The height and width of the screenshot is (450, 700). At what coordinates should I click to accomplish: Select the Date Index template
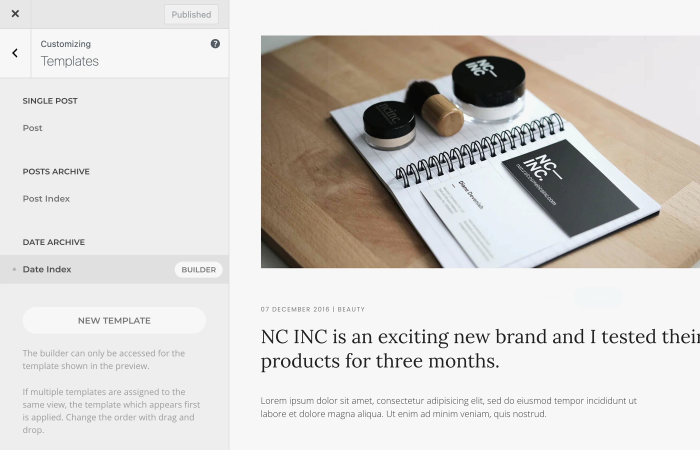[x=47, y=269]
